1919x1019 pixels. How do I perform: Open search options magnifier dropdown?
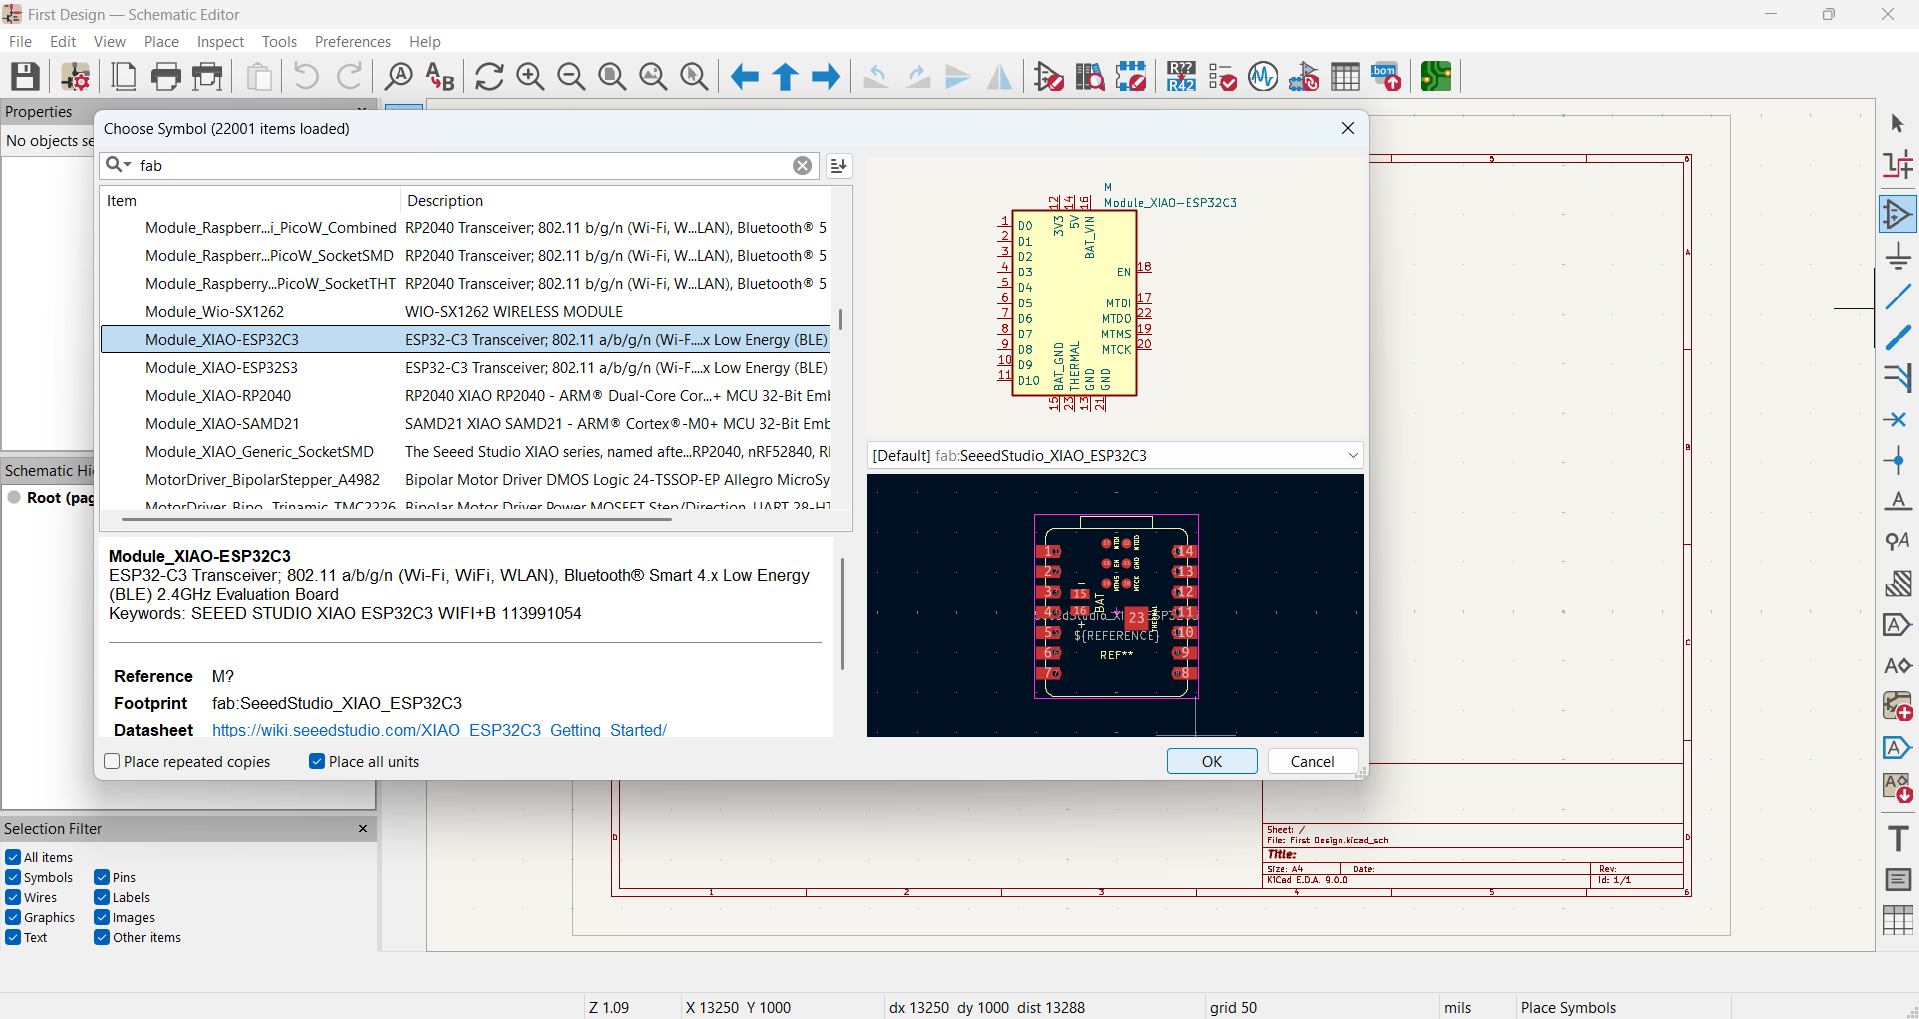(119, 165)
